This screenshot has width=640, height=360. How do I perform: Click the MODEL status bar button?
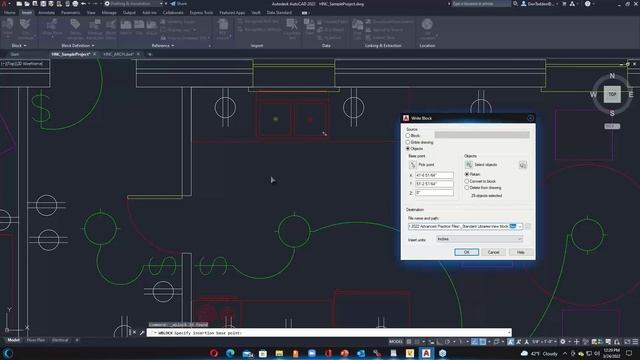(x=396, y=342)
